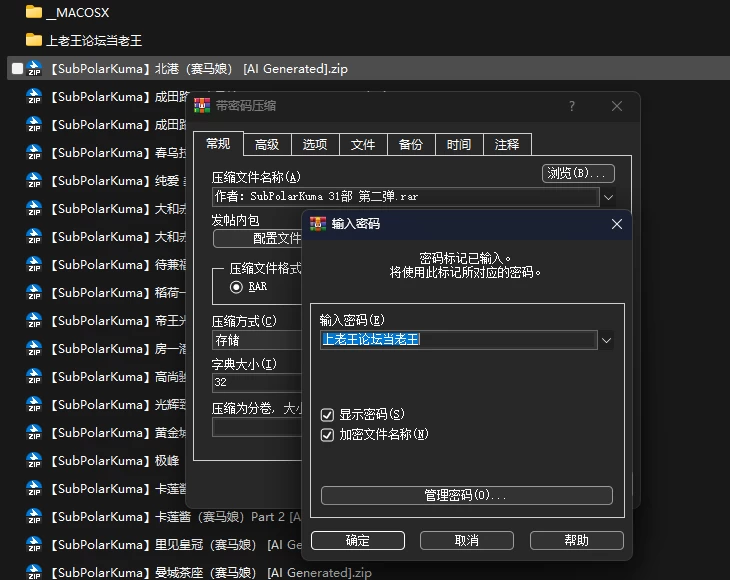Toggle 加密文件名称(N) checkbox

pos(327,434)
